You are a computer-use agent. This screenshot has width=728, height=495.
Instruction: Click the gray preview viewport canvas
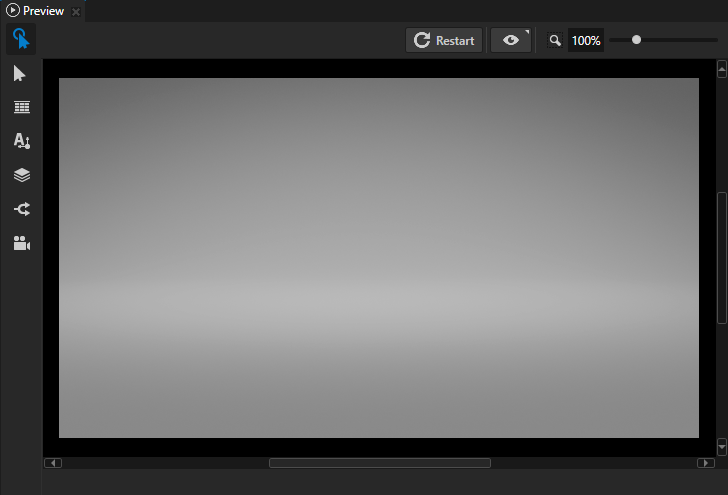pyautogui.click(x=378, y=258)
